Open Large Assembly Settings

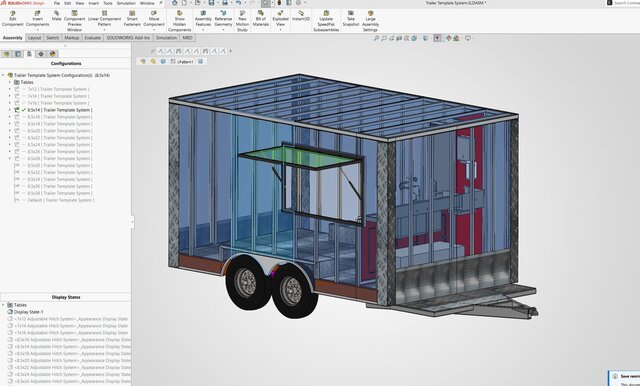[x=370, y=21]
